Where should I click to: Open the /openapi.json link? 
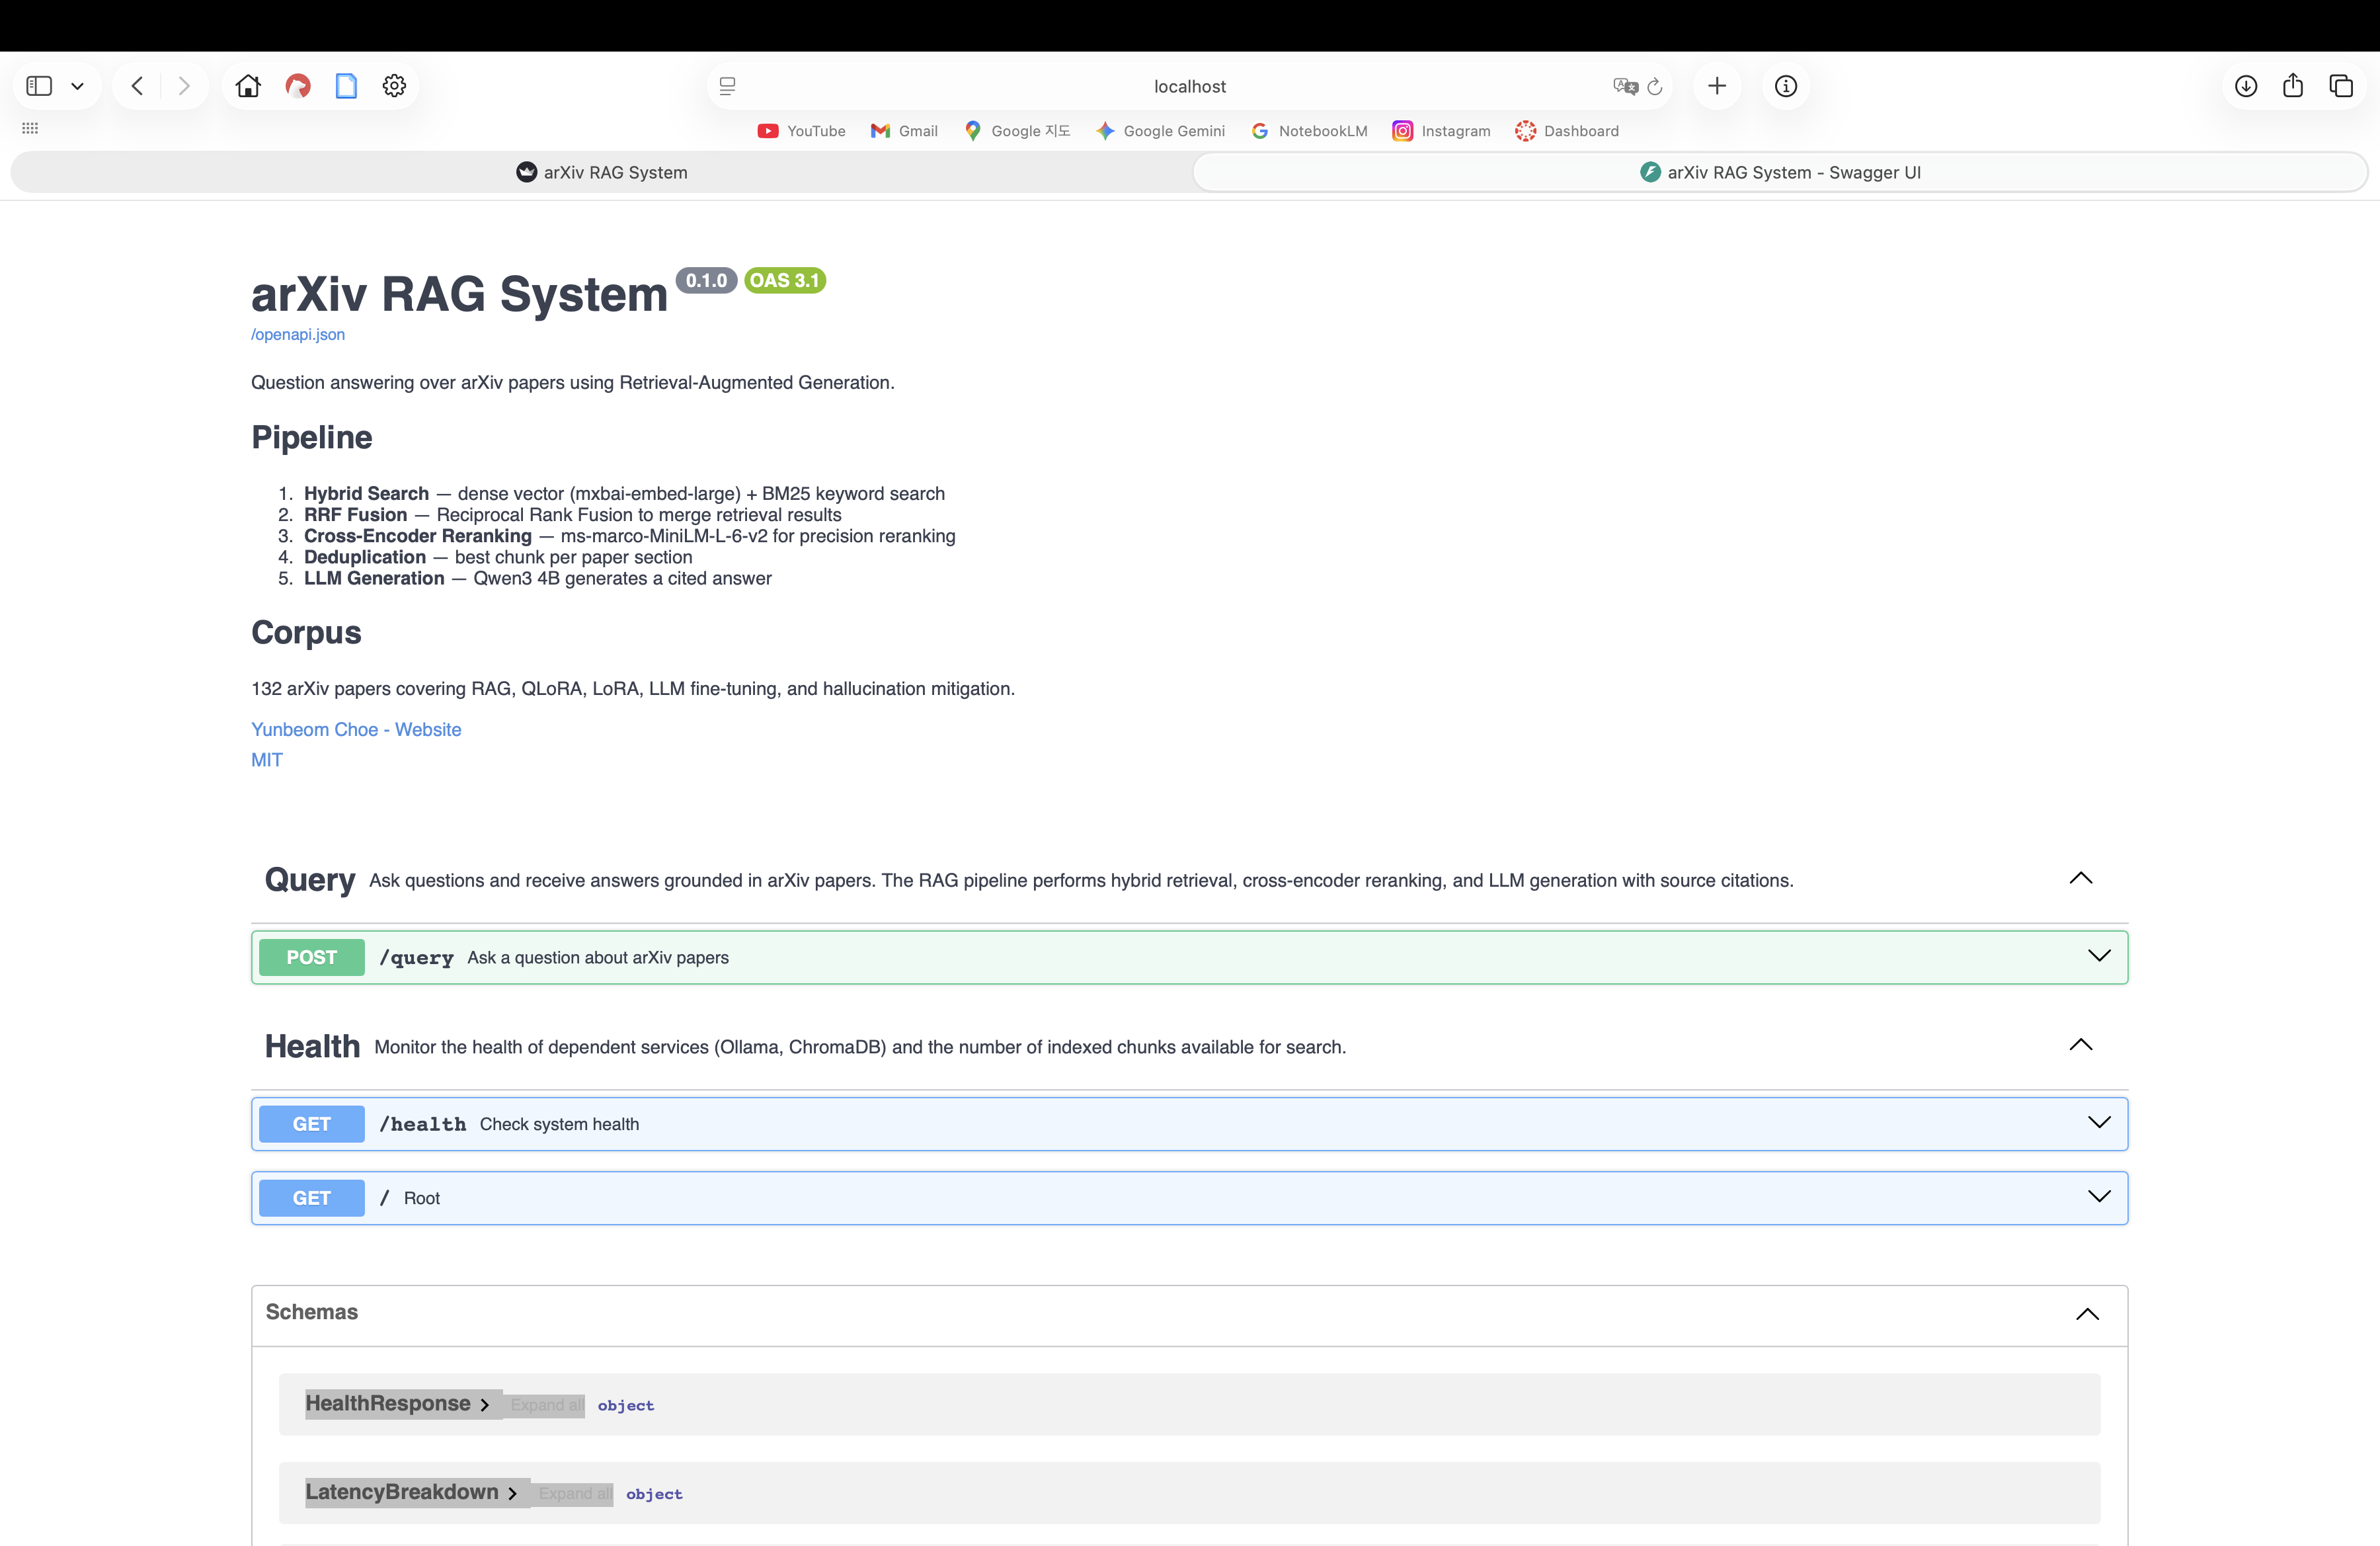[297, 334]
